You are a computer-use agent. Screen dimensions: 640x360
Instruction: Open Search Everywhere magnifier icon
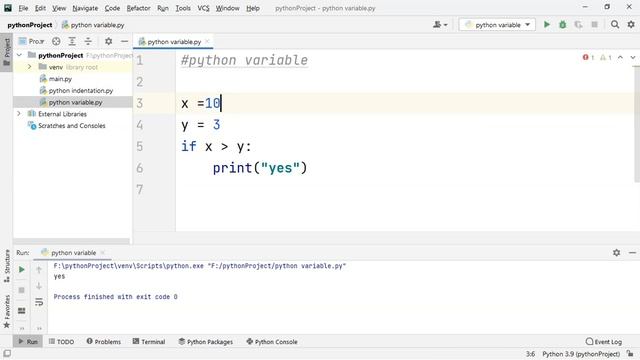pos(615,25)
